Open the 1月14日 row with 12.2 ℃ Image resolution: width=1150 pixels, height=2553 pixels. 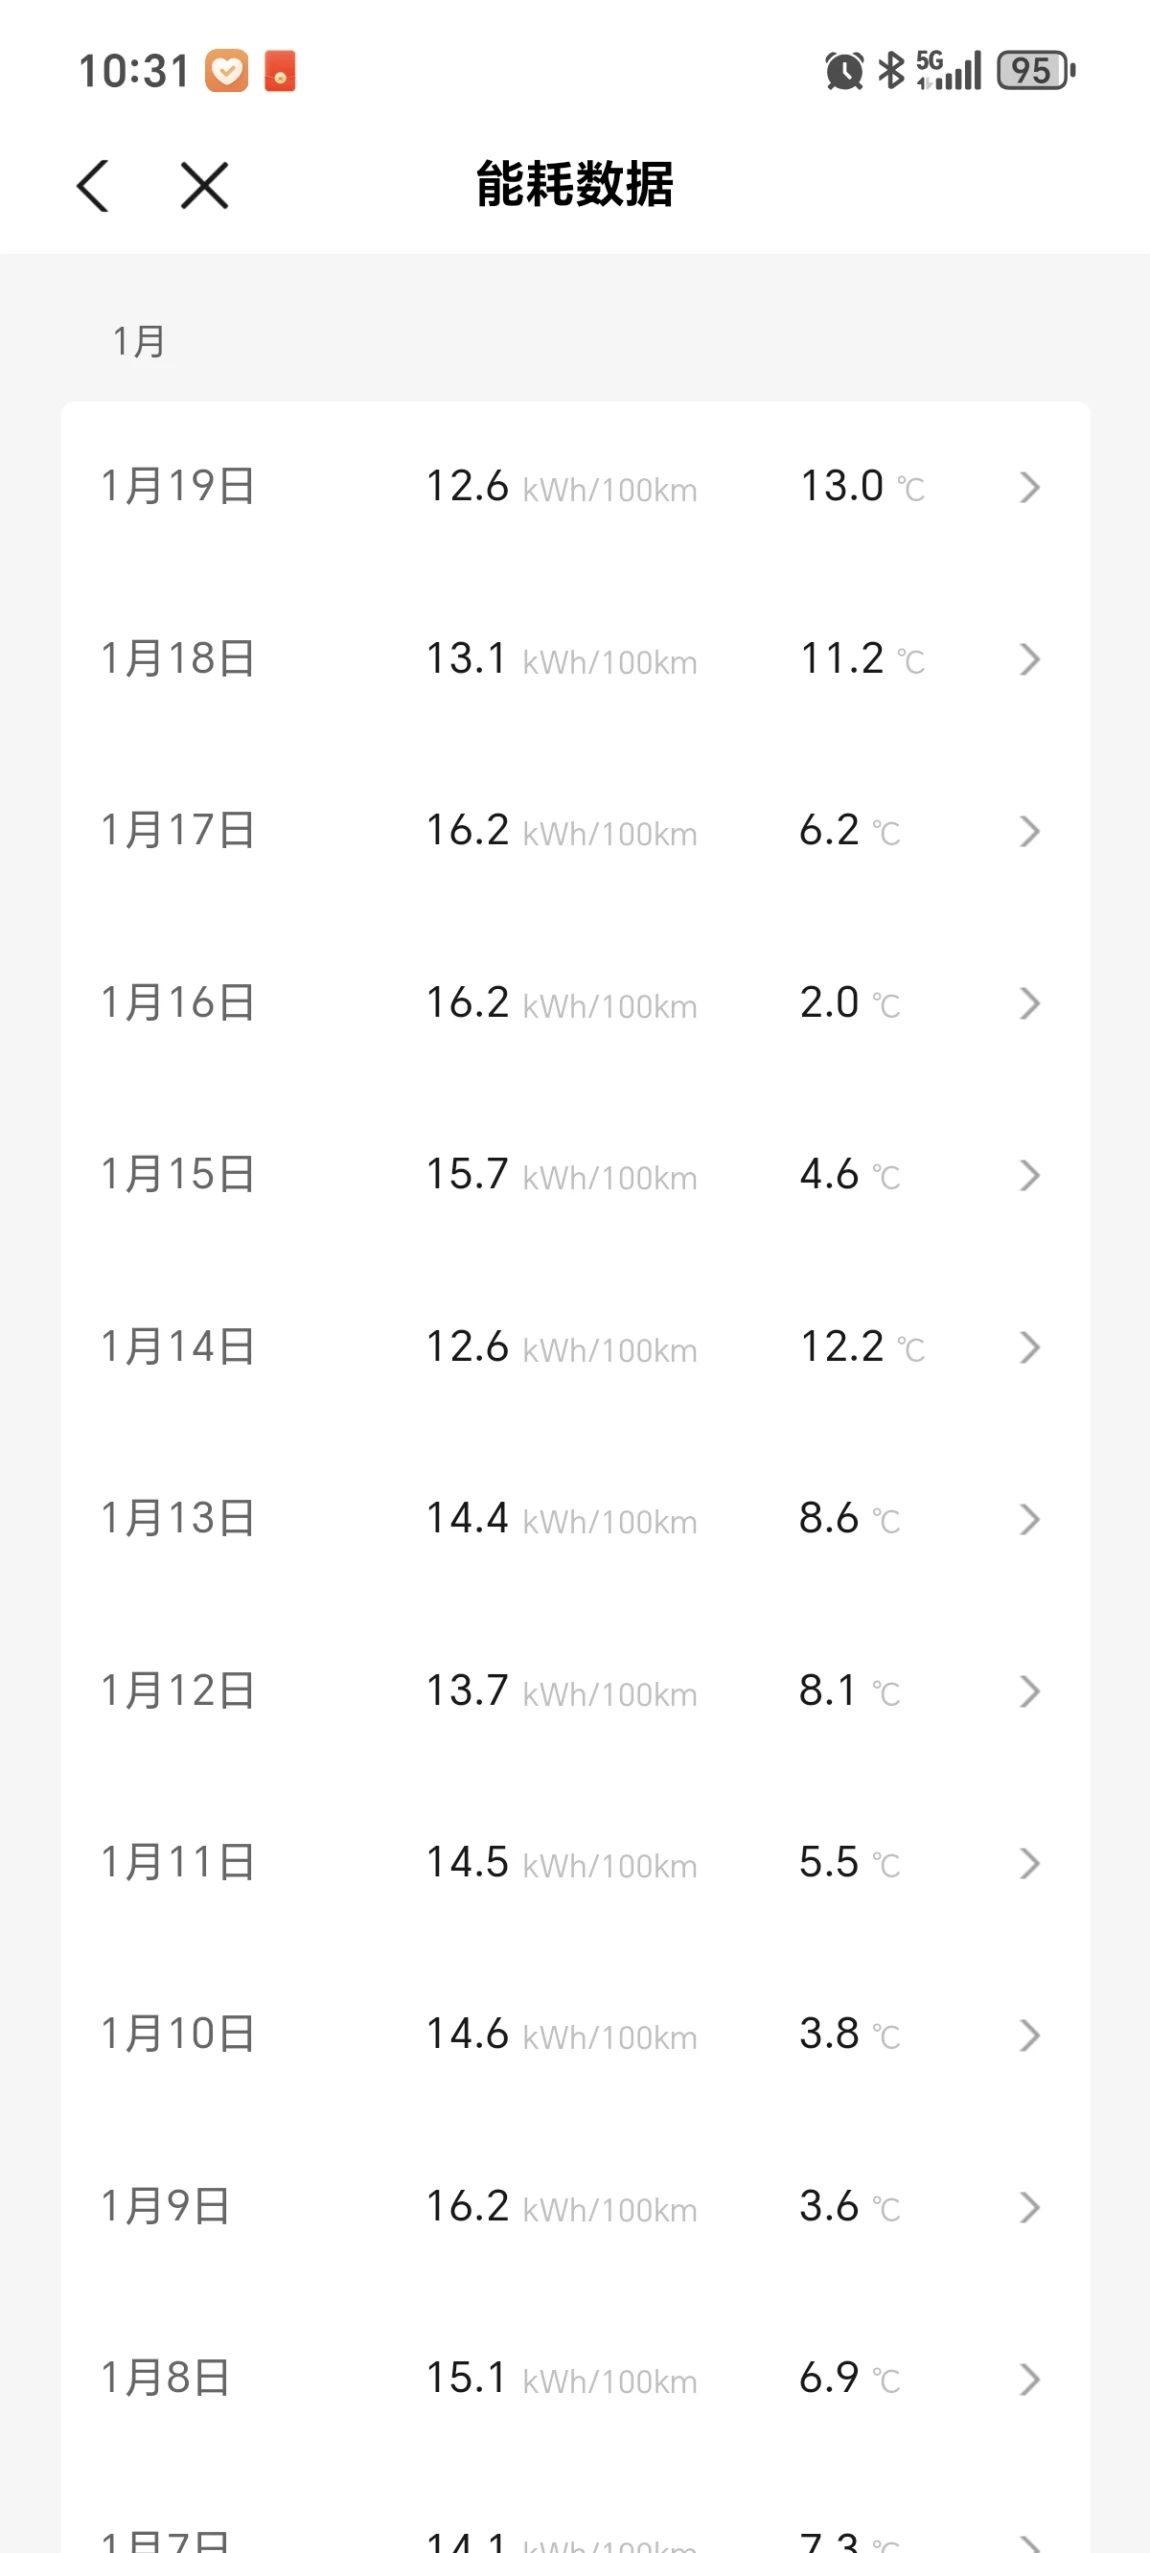[x=575, y=1347]
